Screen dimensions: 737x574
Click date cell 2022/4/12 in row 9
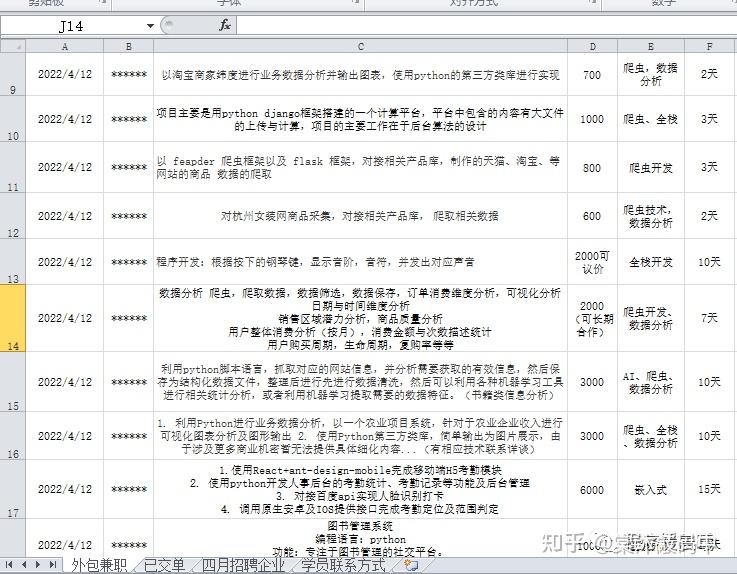click(65, 74)
